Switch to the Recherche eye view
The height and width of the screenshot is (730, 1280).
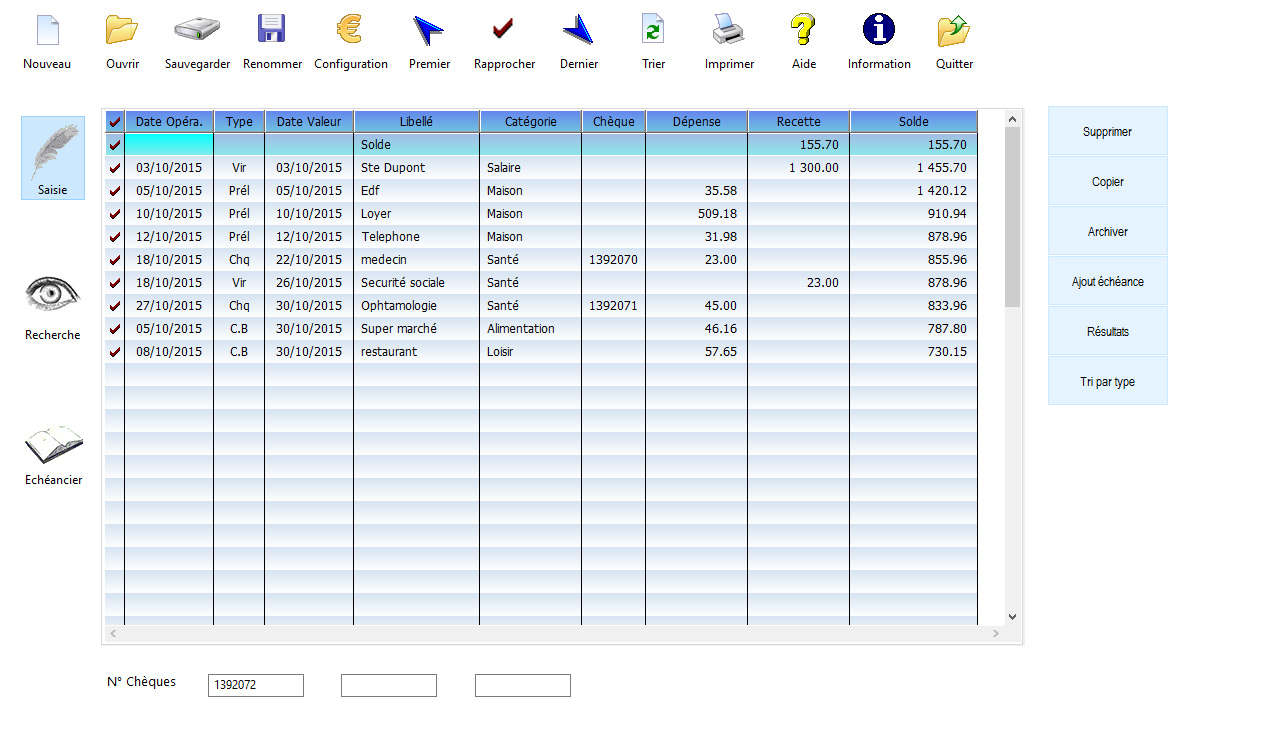[x=53, y=295]
